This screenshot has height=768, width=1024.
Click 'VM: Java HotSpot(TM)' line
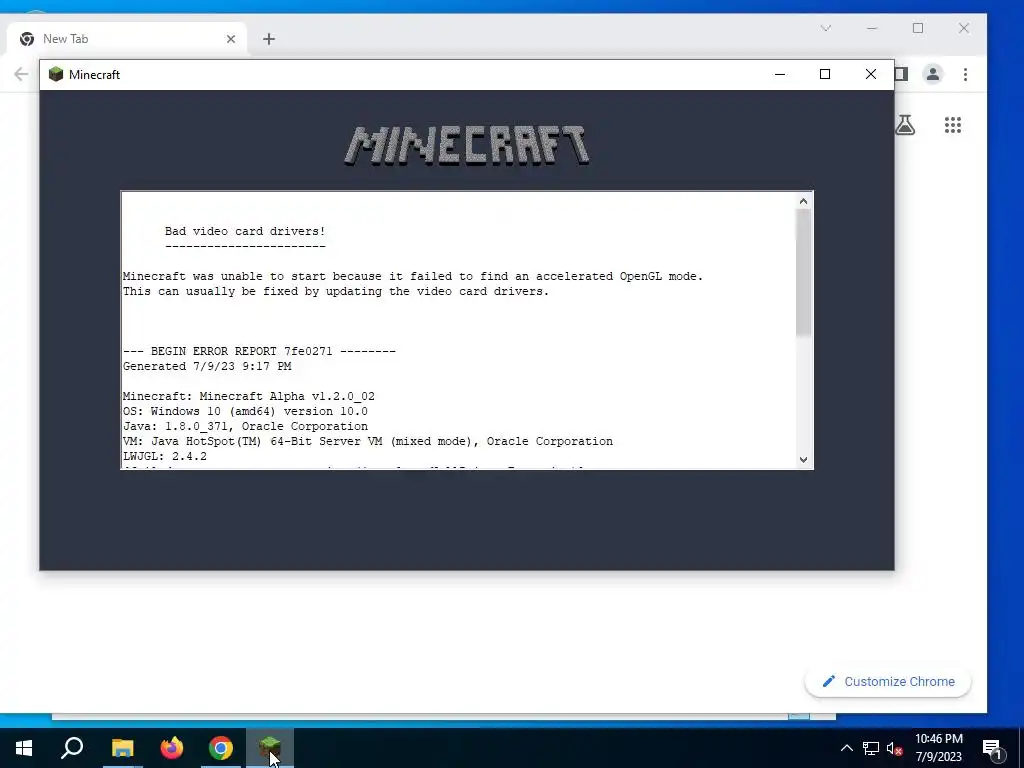[x=368, y=441]
